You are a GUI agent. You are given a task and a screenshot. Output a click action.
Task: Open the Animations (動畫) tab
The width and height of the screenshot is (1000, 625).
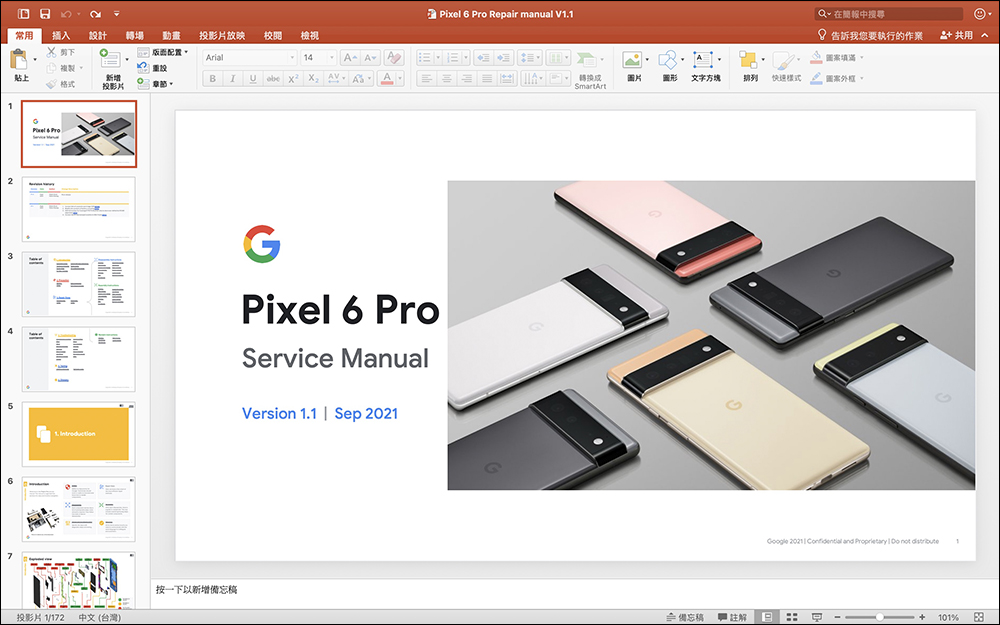coord(171,36)
